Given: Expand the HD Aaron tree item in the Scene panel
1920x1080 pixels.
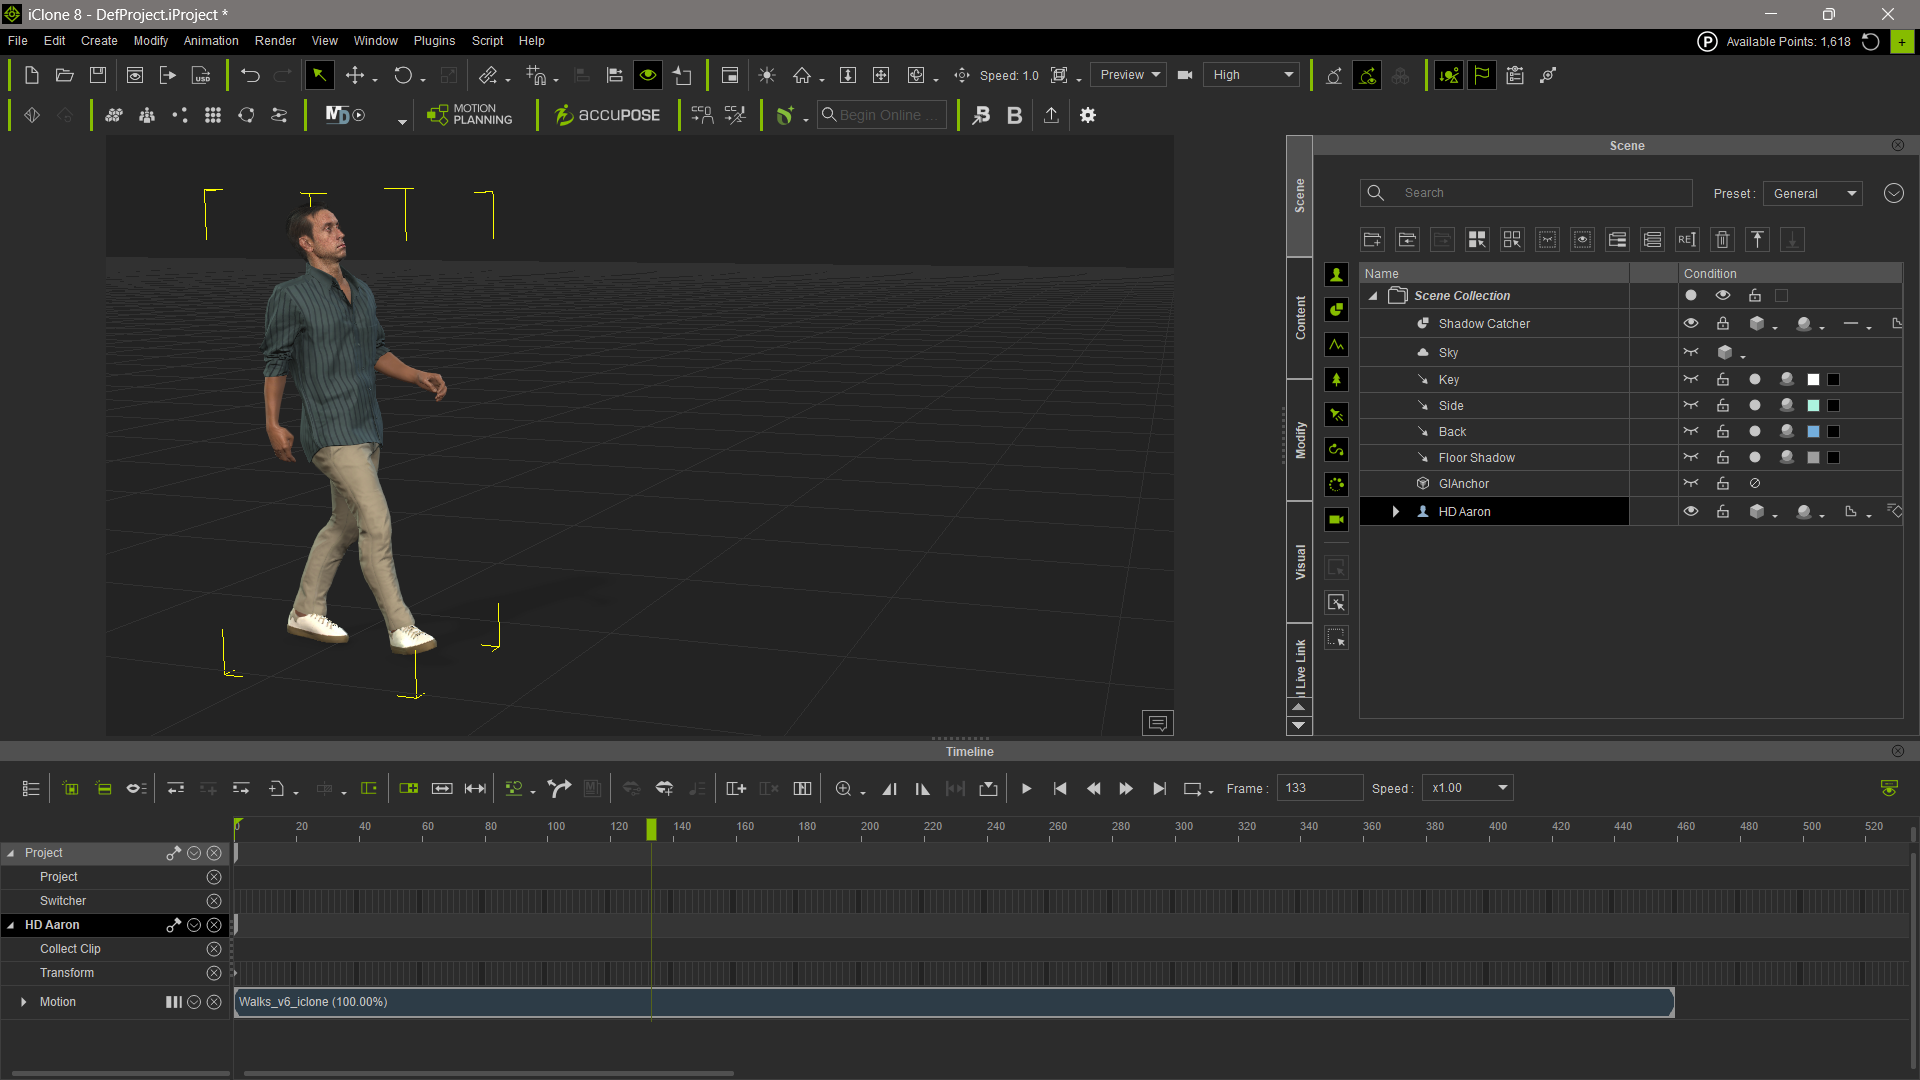Looking at the screenshot, I should (x=1396, y=512).
